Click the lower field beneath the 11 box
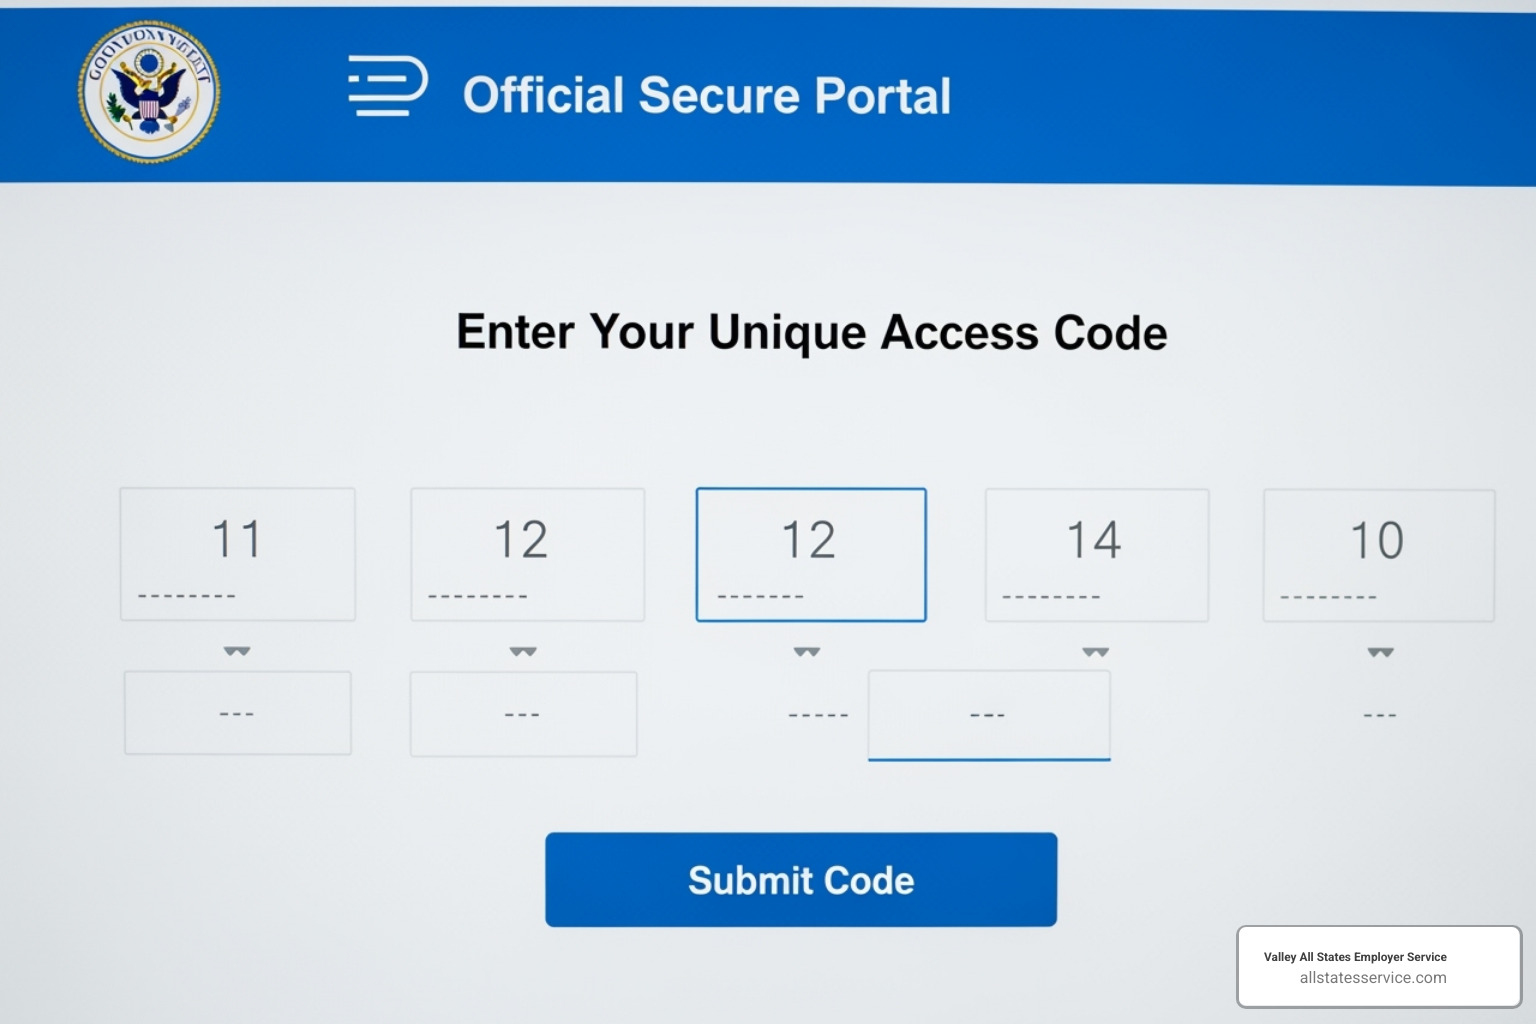1536x1024 pixels. pyautogui.click(x=237, y=713)
